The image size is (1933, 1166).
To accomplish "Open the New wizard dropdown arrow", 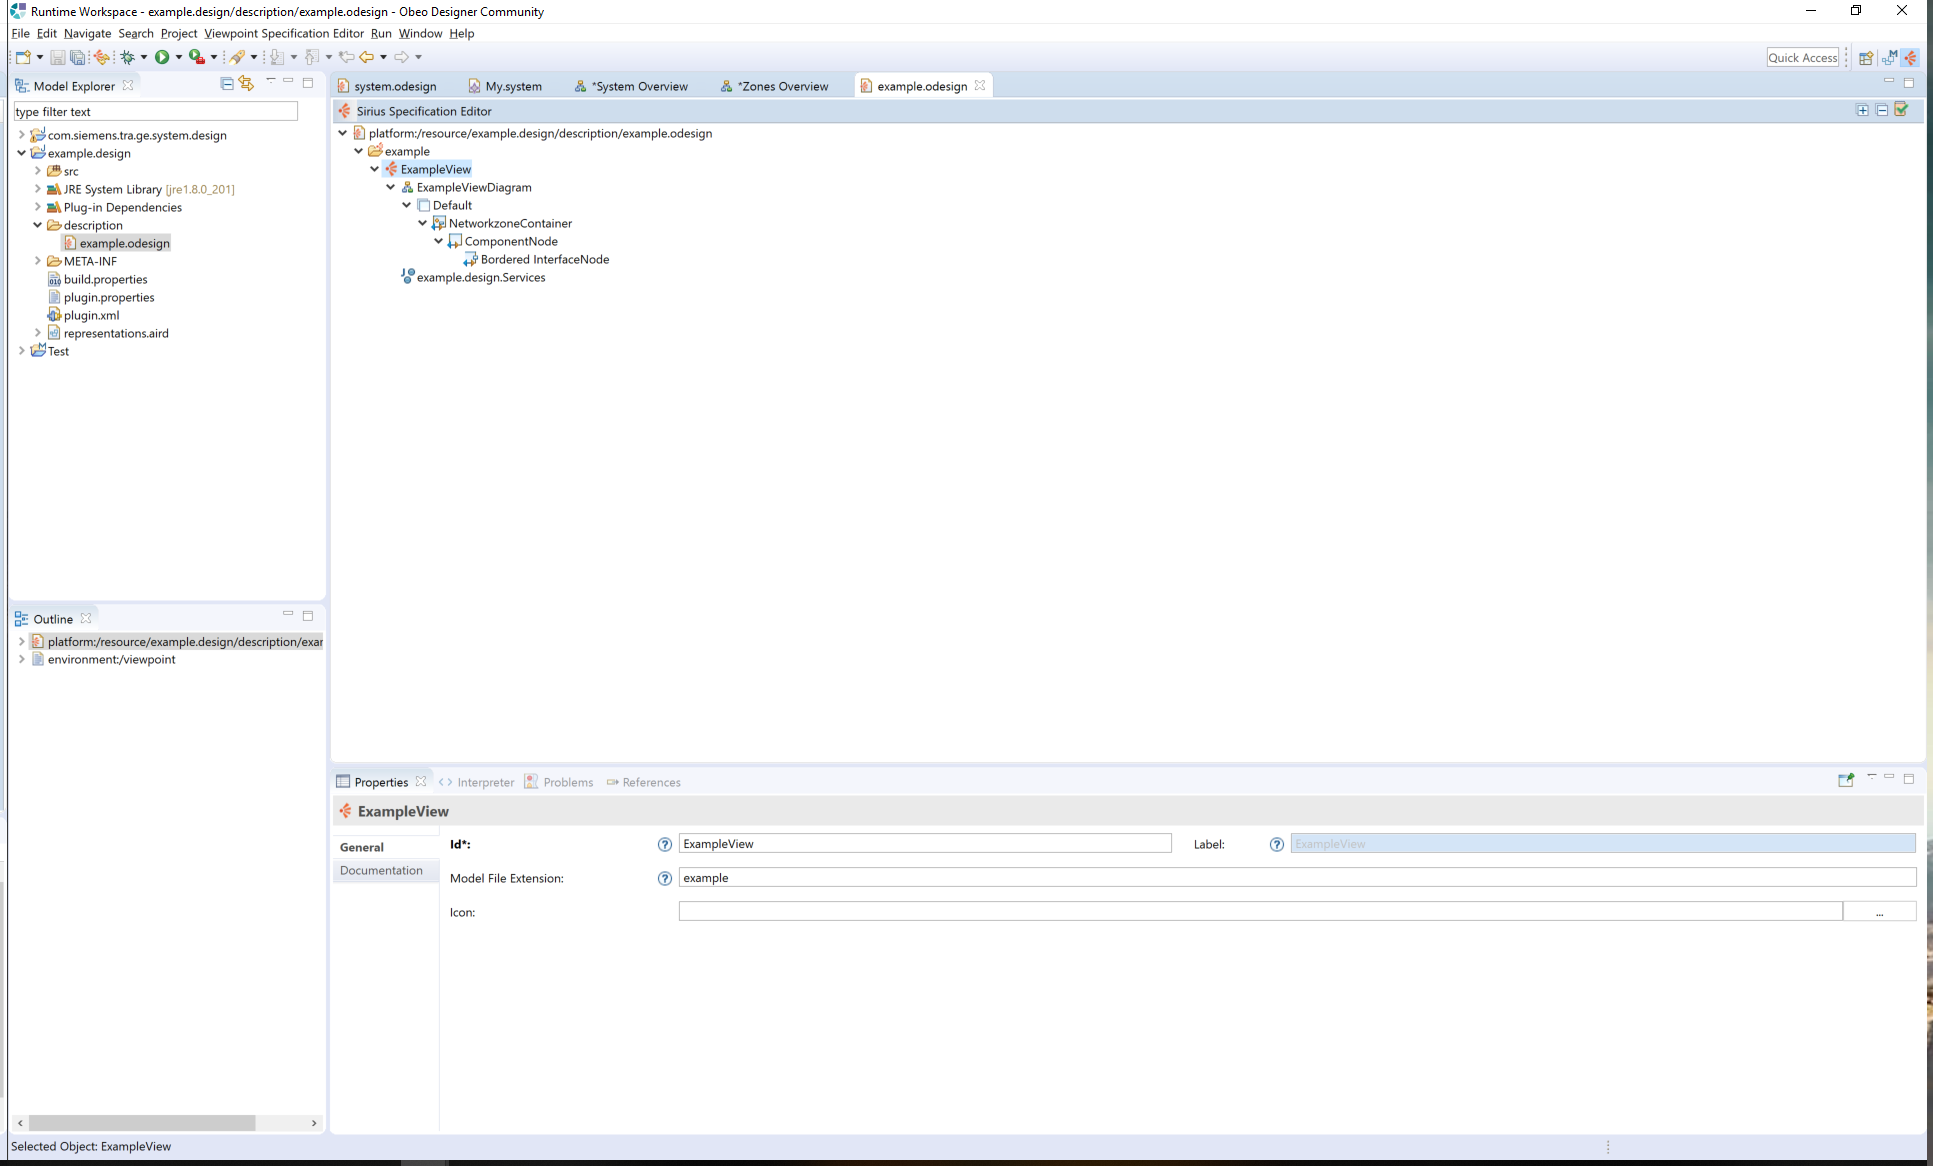I will 40,57.
